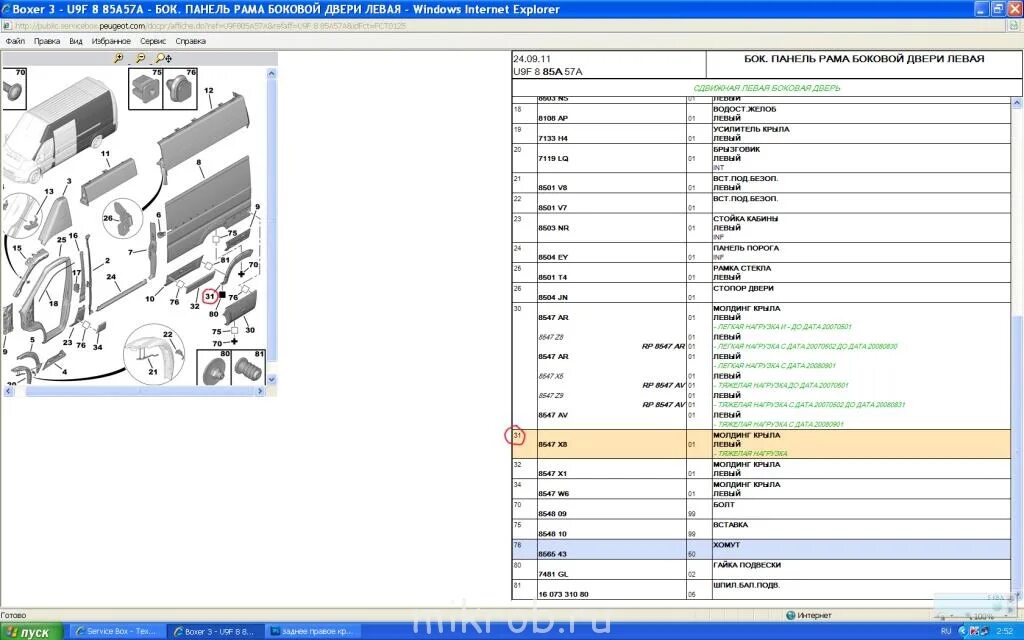Click part number 8501 T4

[x=552, y=278]
